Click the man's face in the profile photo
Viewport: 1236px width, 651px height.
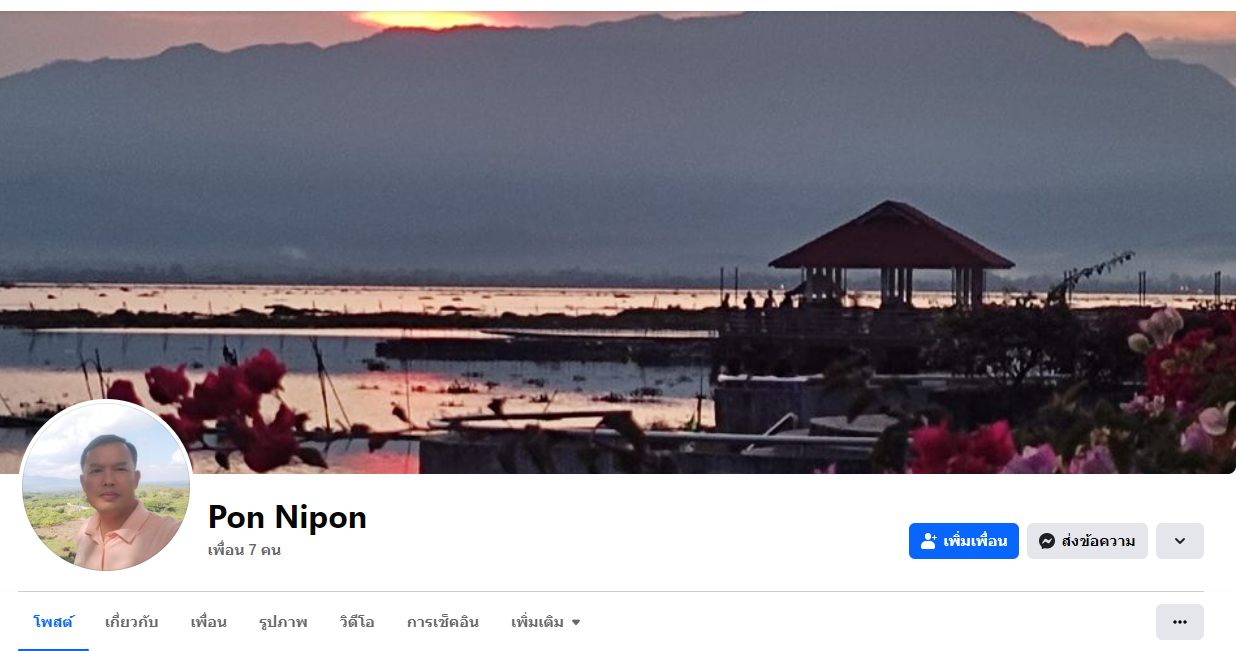tap(109, 473)
